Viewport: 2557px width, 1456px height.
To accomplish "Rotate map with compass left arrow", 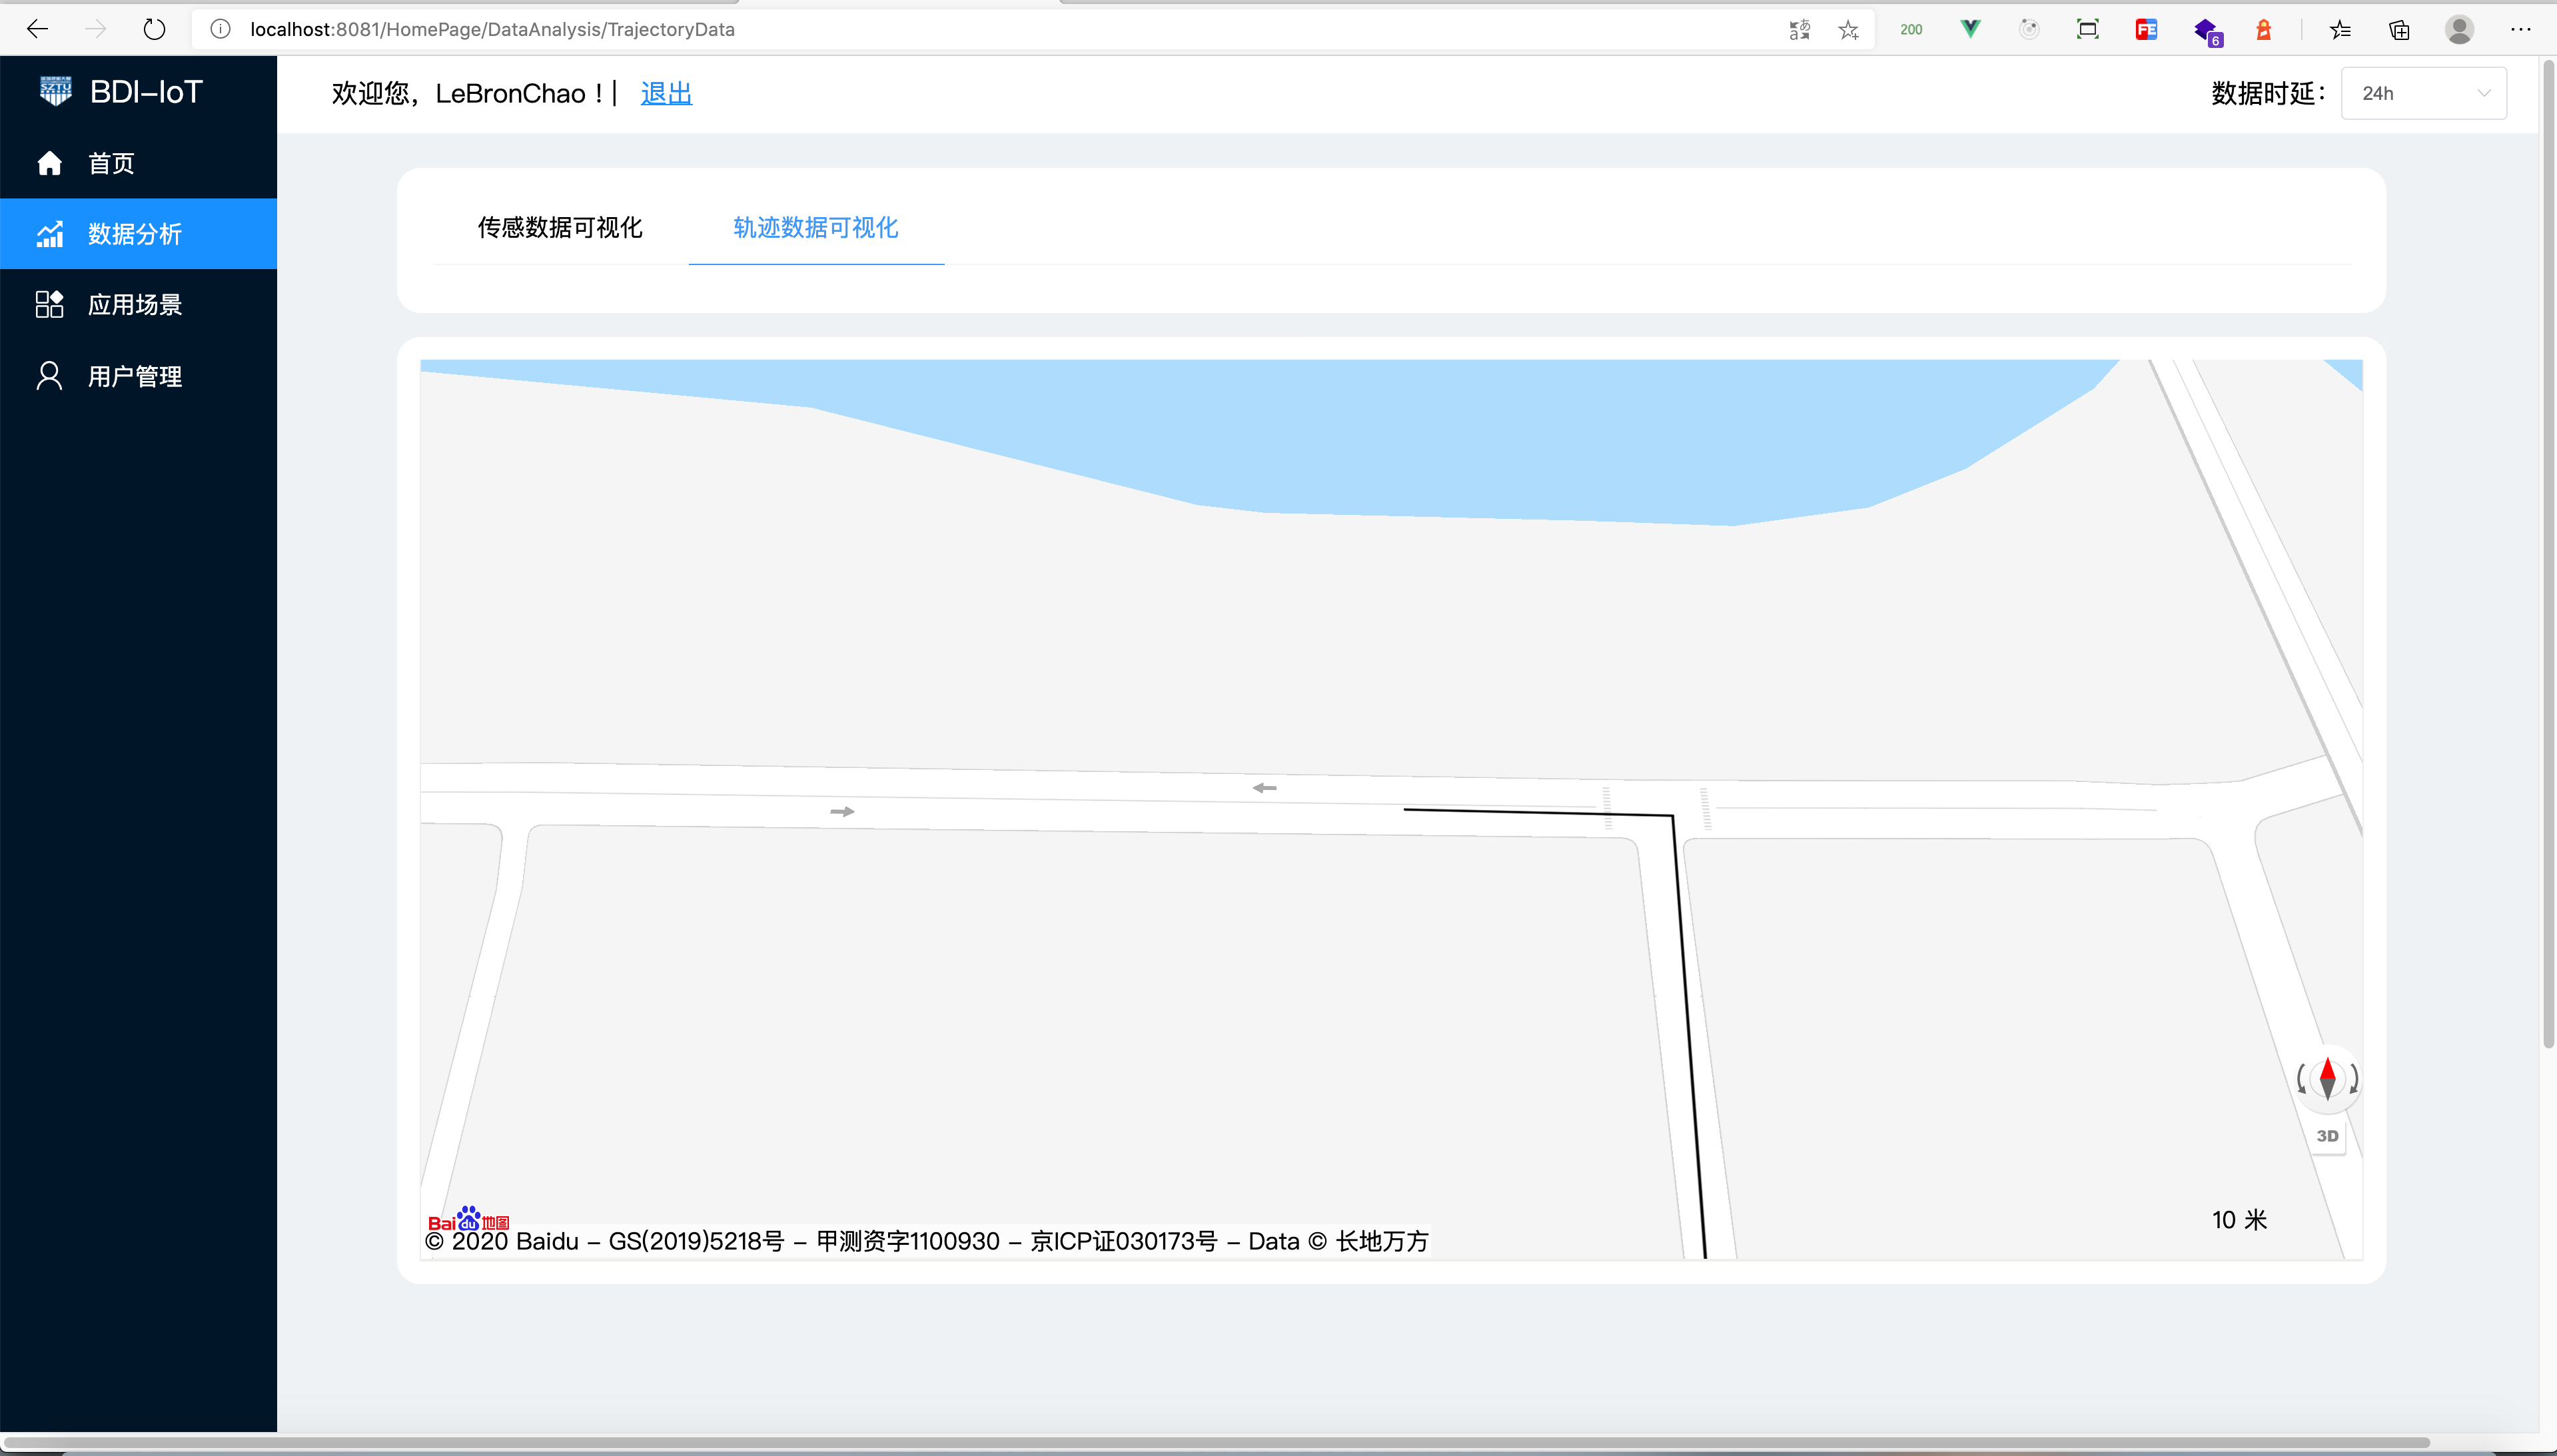I will tap(2301, 1079).
